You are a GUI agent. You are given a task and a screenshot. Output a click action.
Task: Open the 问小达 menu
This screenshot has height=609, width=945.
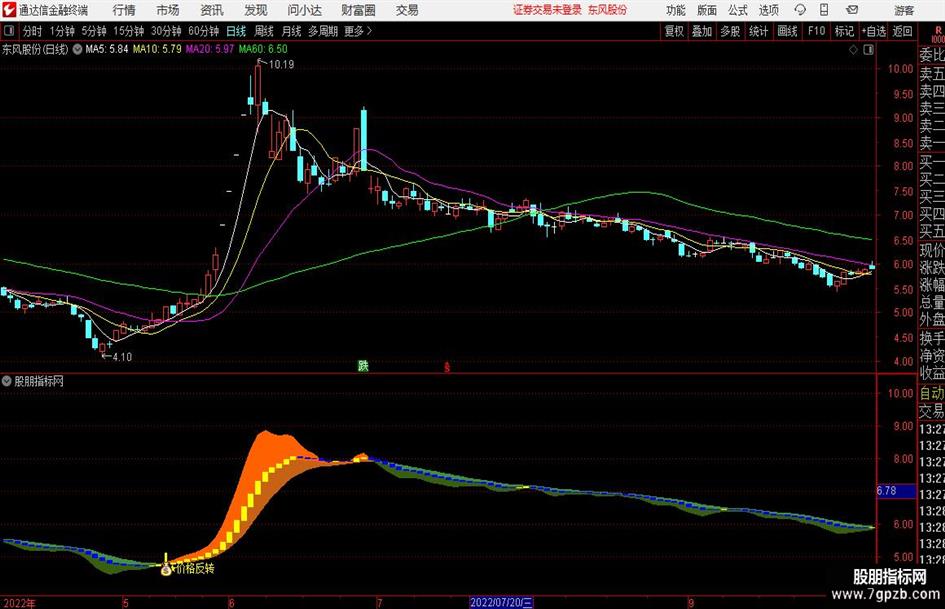(304, 10)
